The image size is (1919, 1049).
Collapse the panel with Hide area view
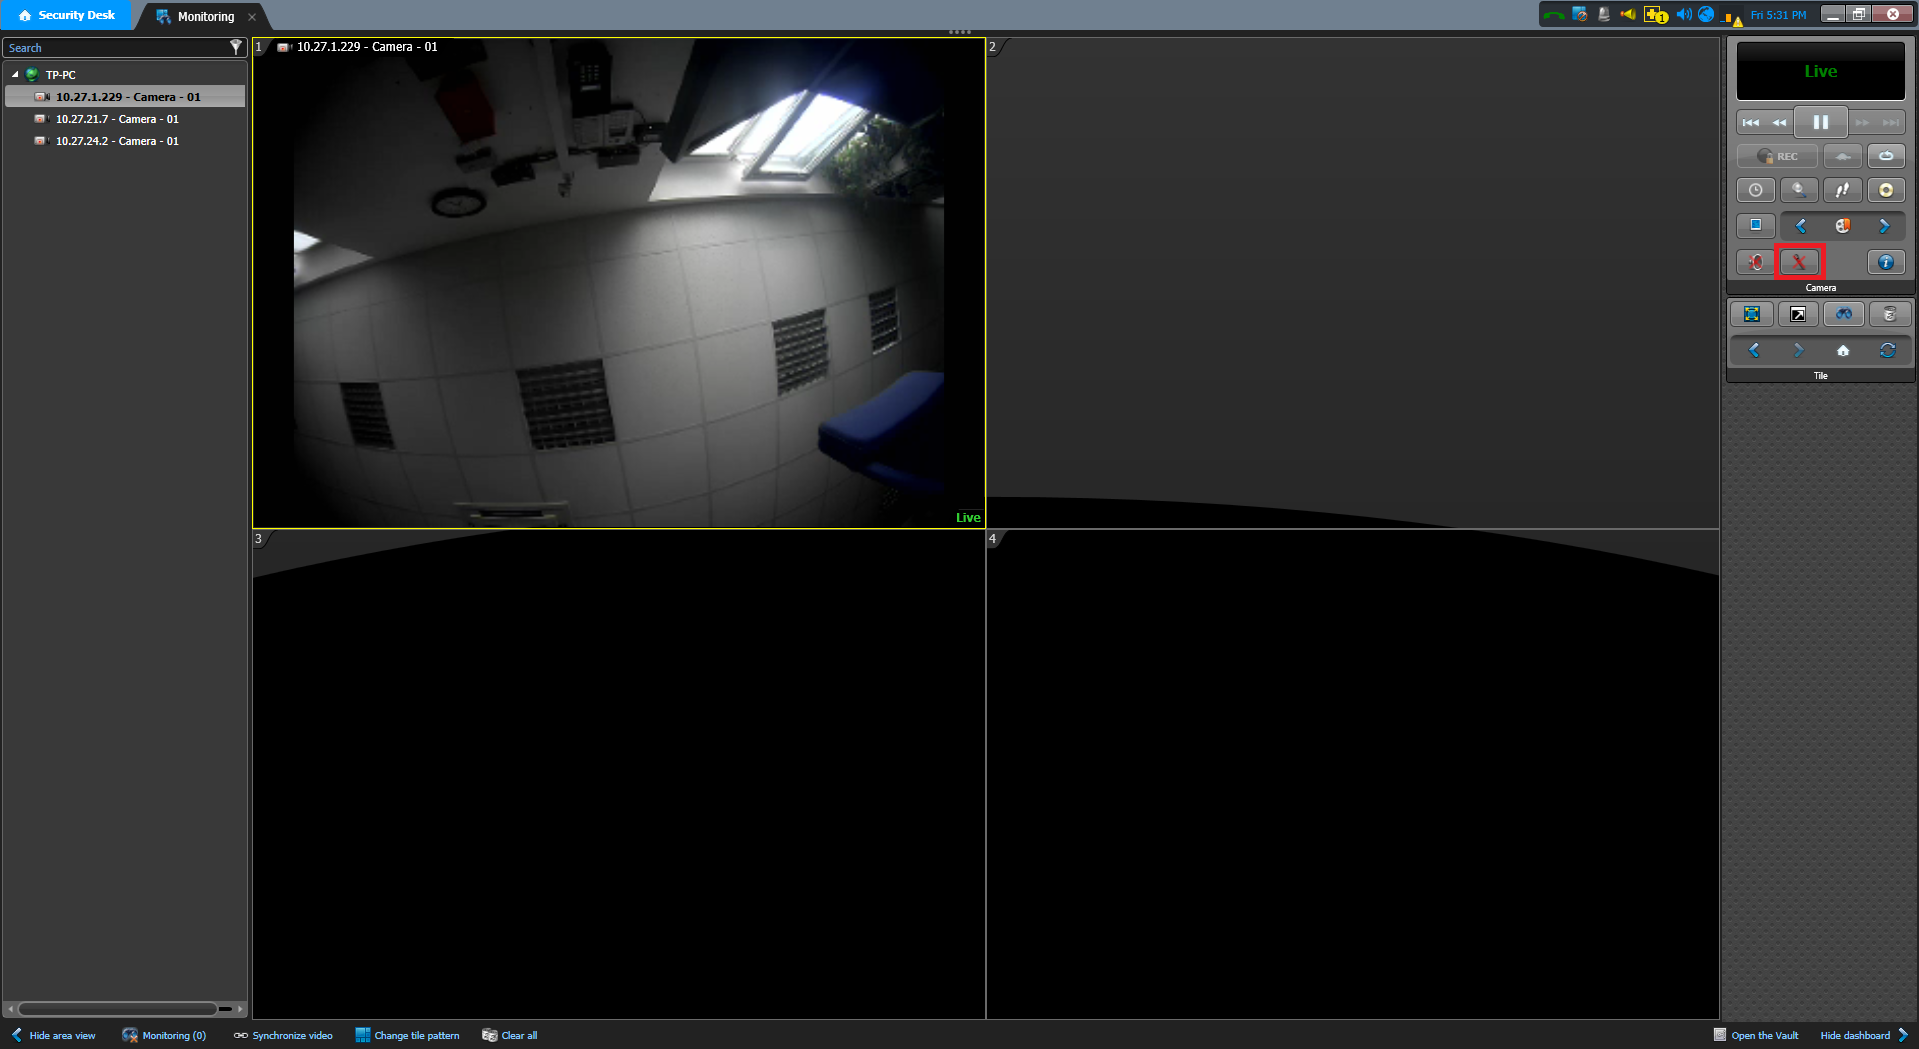click(x=54, y=1035)
